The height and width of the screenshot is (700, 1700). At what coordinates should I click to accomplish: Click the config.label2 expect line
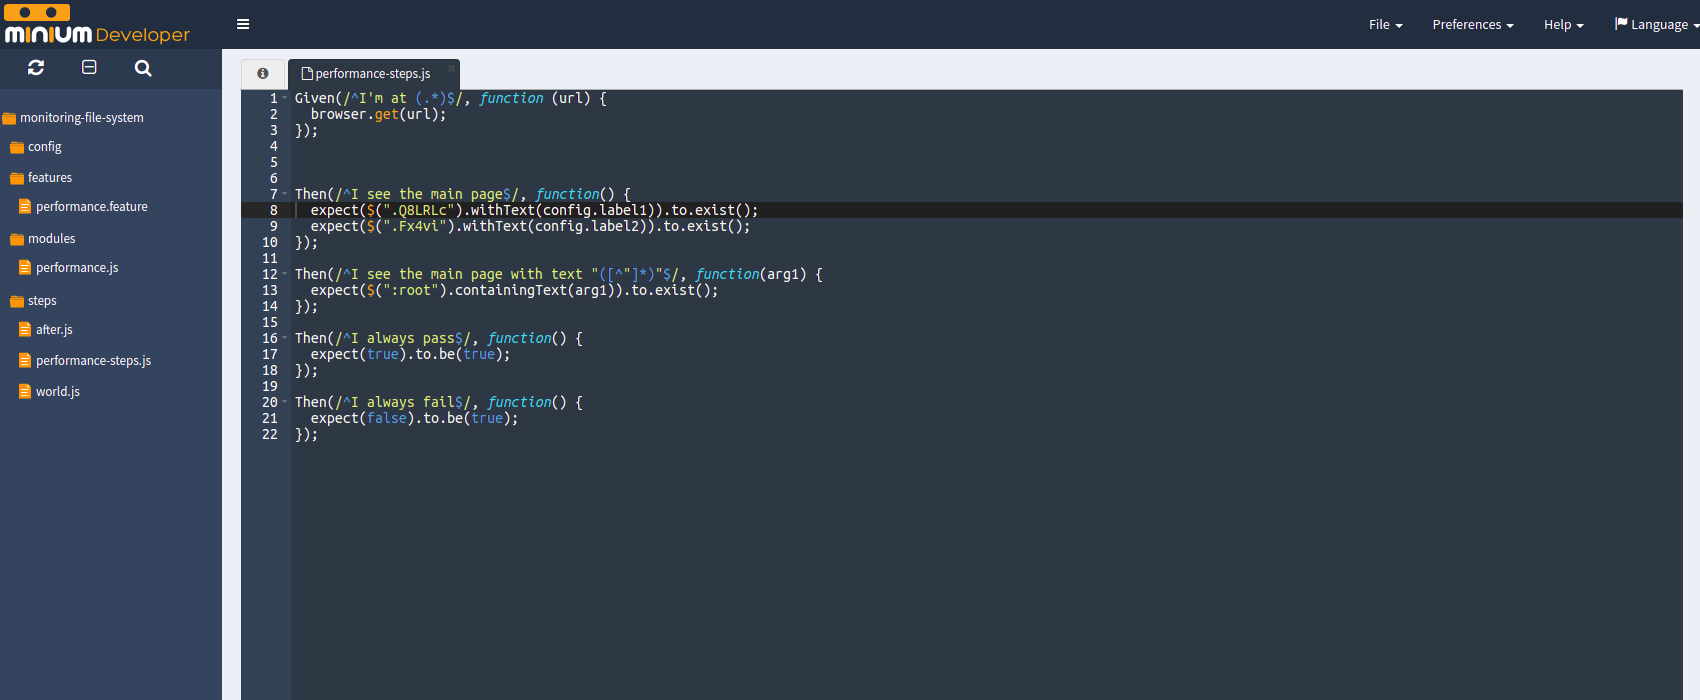pos(530,226)
